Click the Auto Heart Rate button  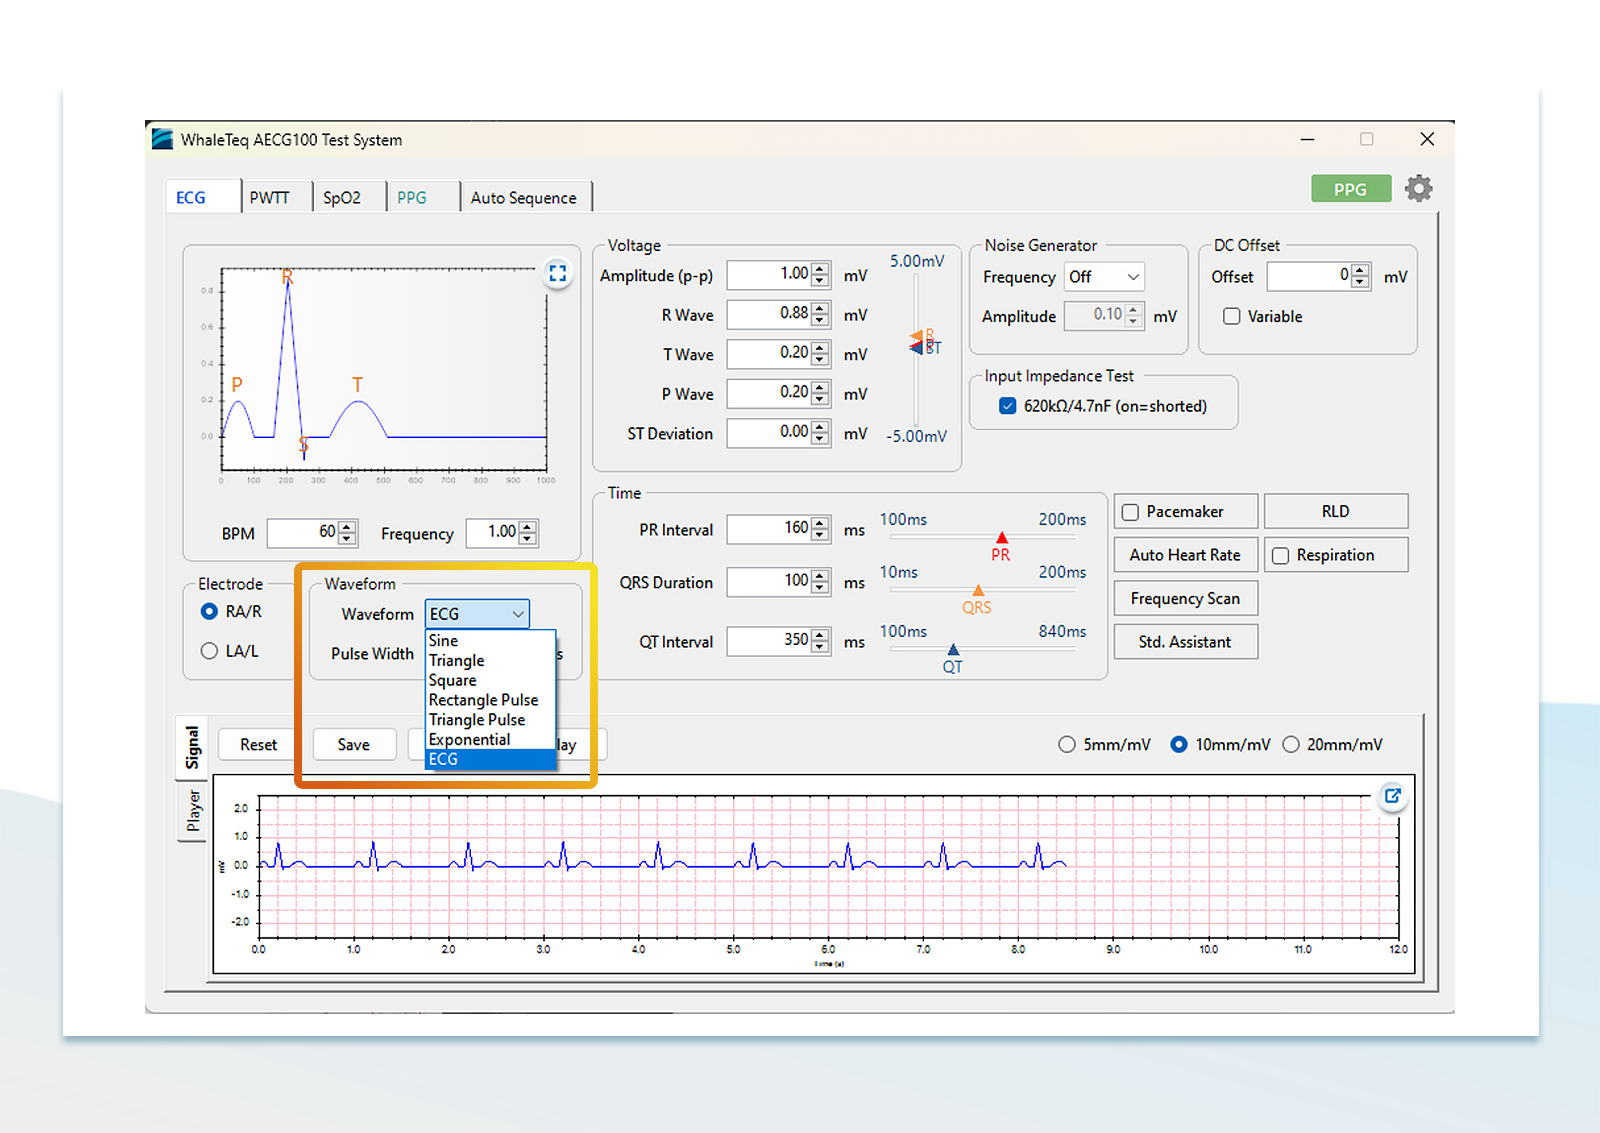[x=1185, y=555]
